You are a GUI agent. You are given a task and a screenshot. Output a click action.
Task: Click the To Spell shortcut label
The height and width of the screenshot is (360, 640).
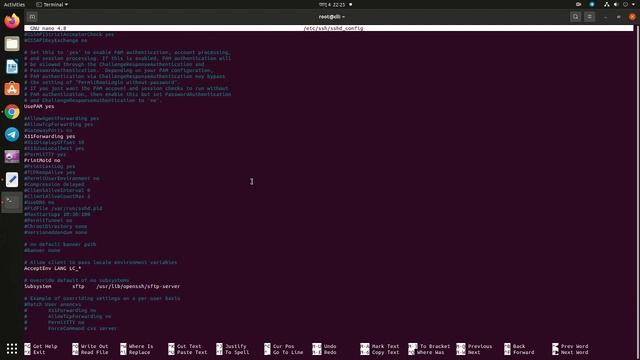point(237,352)
